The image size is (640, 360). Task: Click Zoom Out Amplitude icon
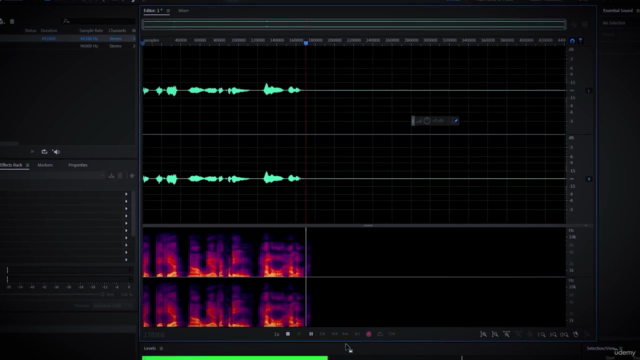tap(495, 334)
